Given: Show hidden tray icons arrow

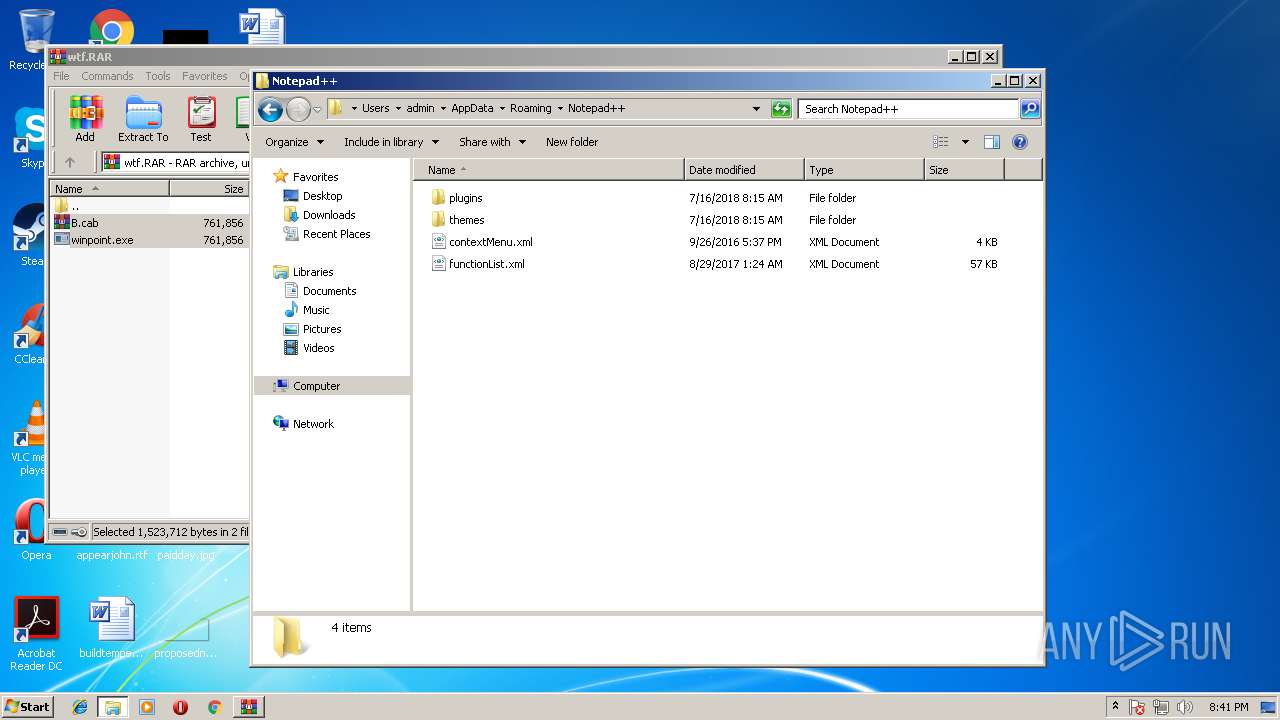Looking at the screenshot, I should [x=1115, y=707].
